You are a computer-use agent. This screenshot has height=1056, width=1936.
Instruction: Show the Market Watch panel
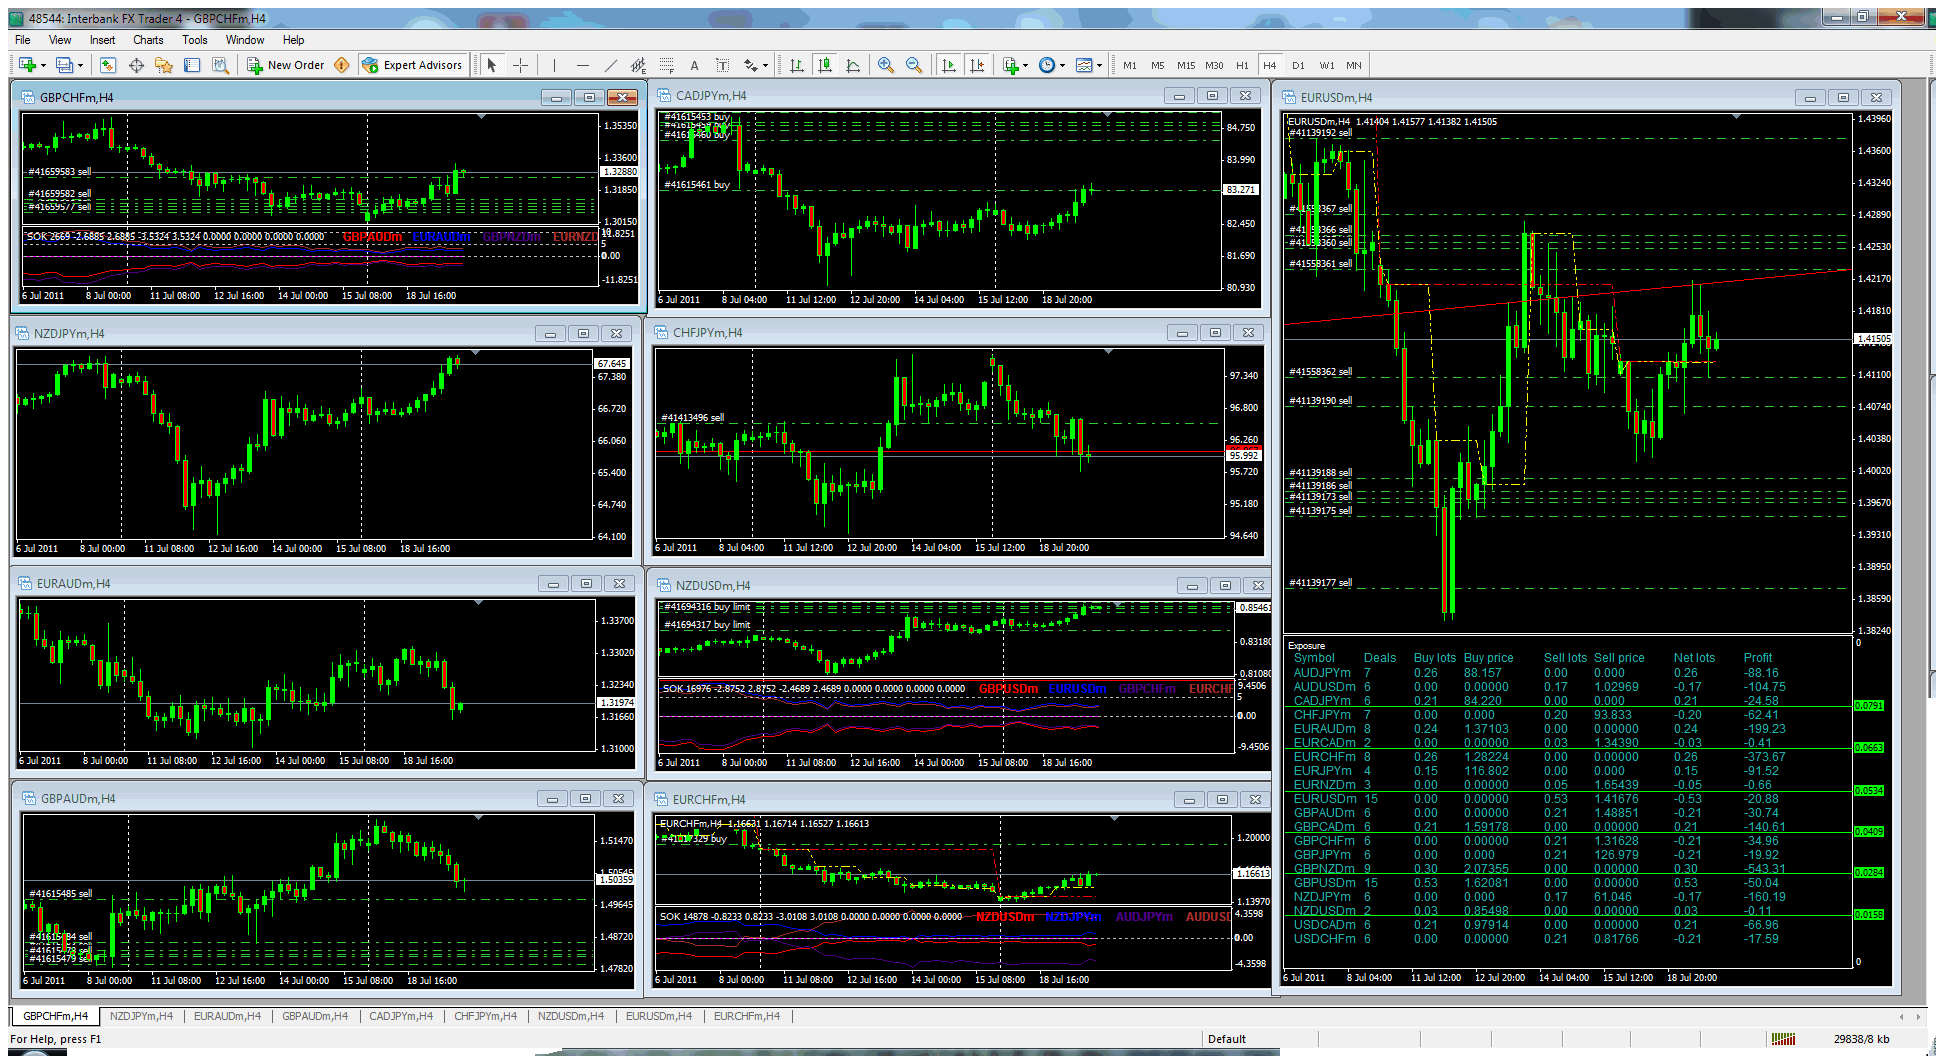(108, 65)
